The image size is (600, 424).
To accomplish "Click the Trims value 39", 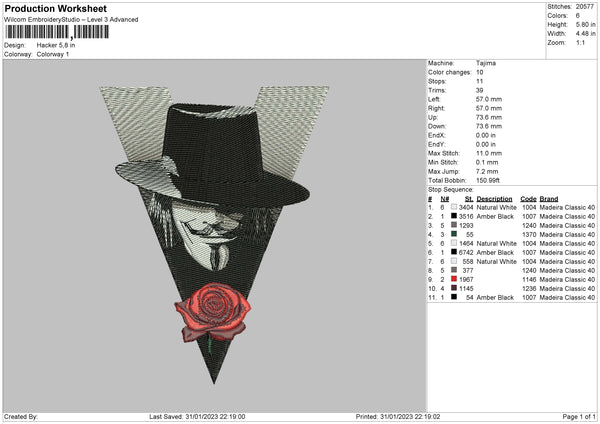I will point(479,90).
